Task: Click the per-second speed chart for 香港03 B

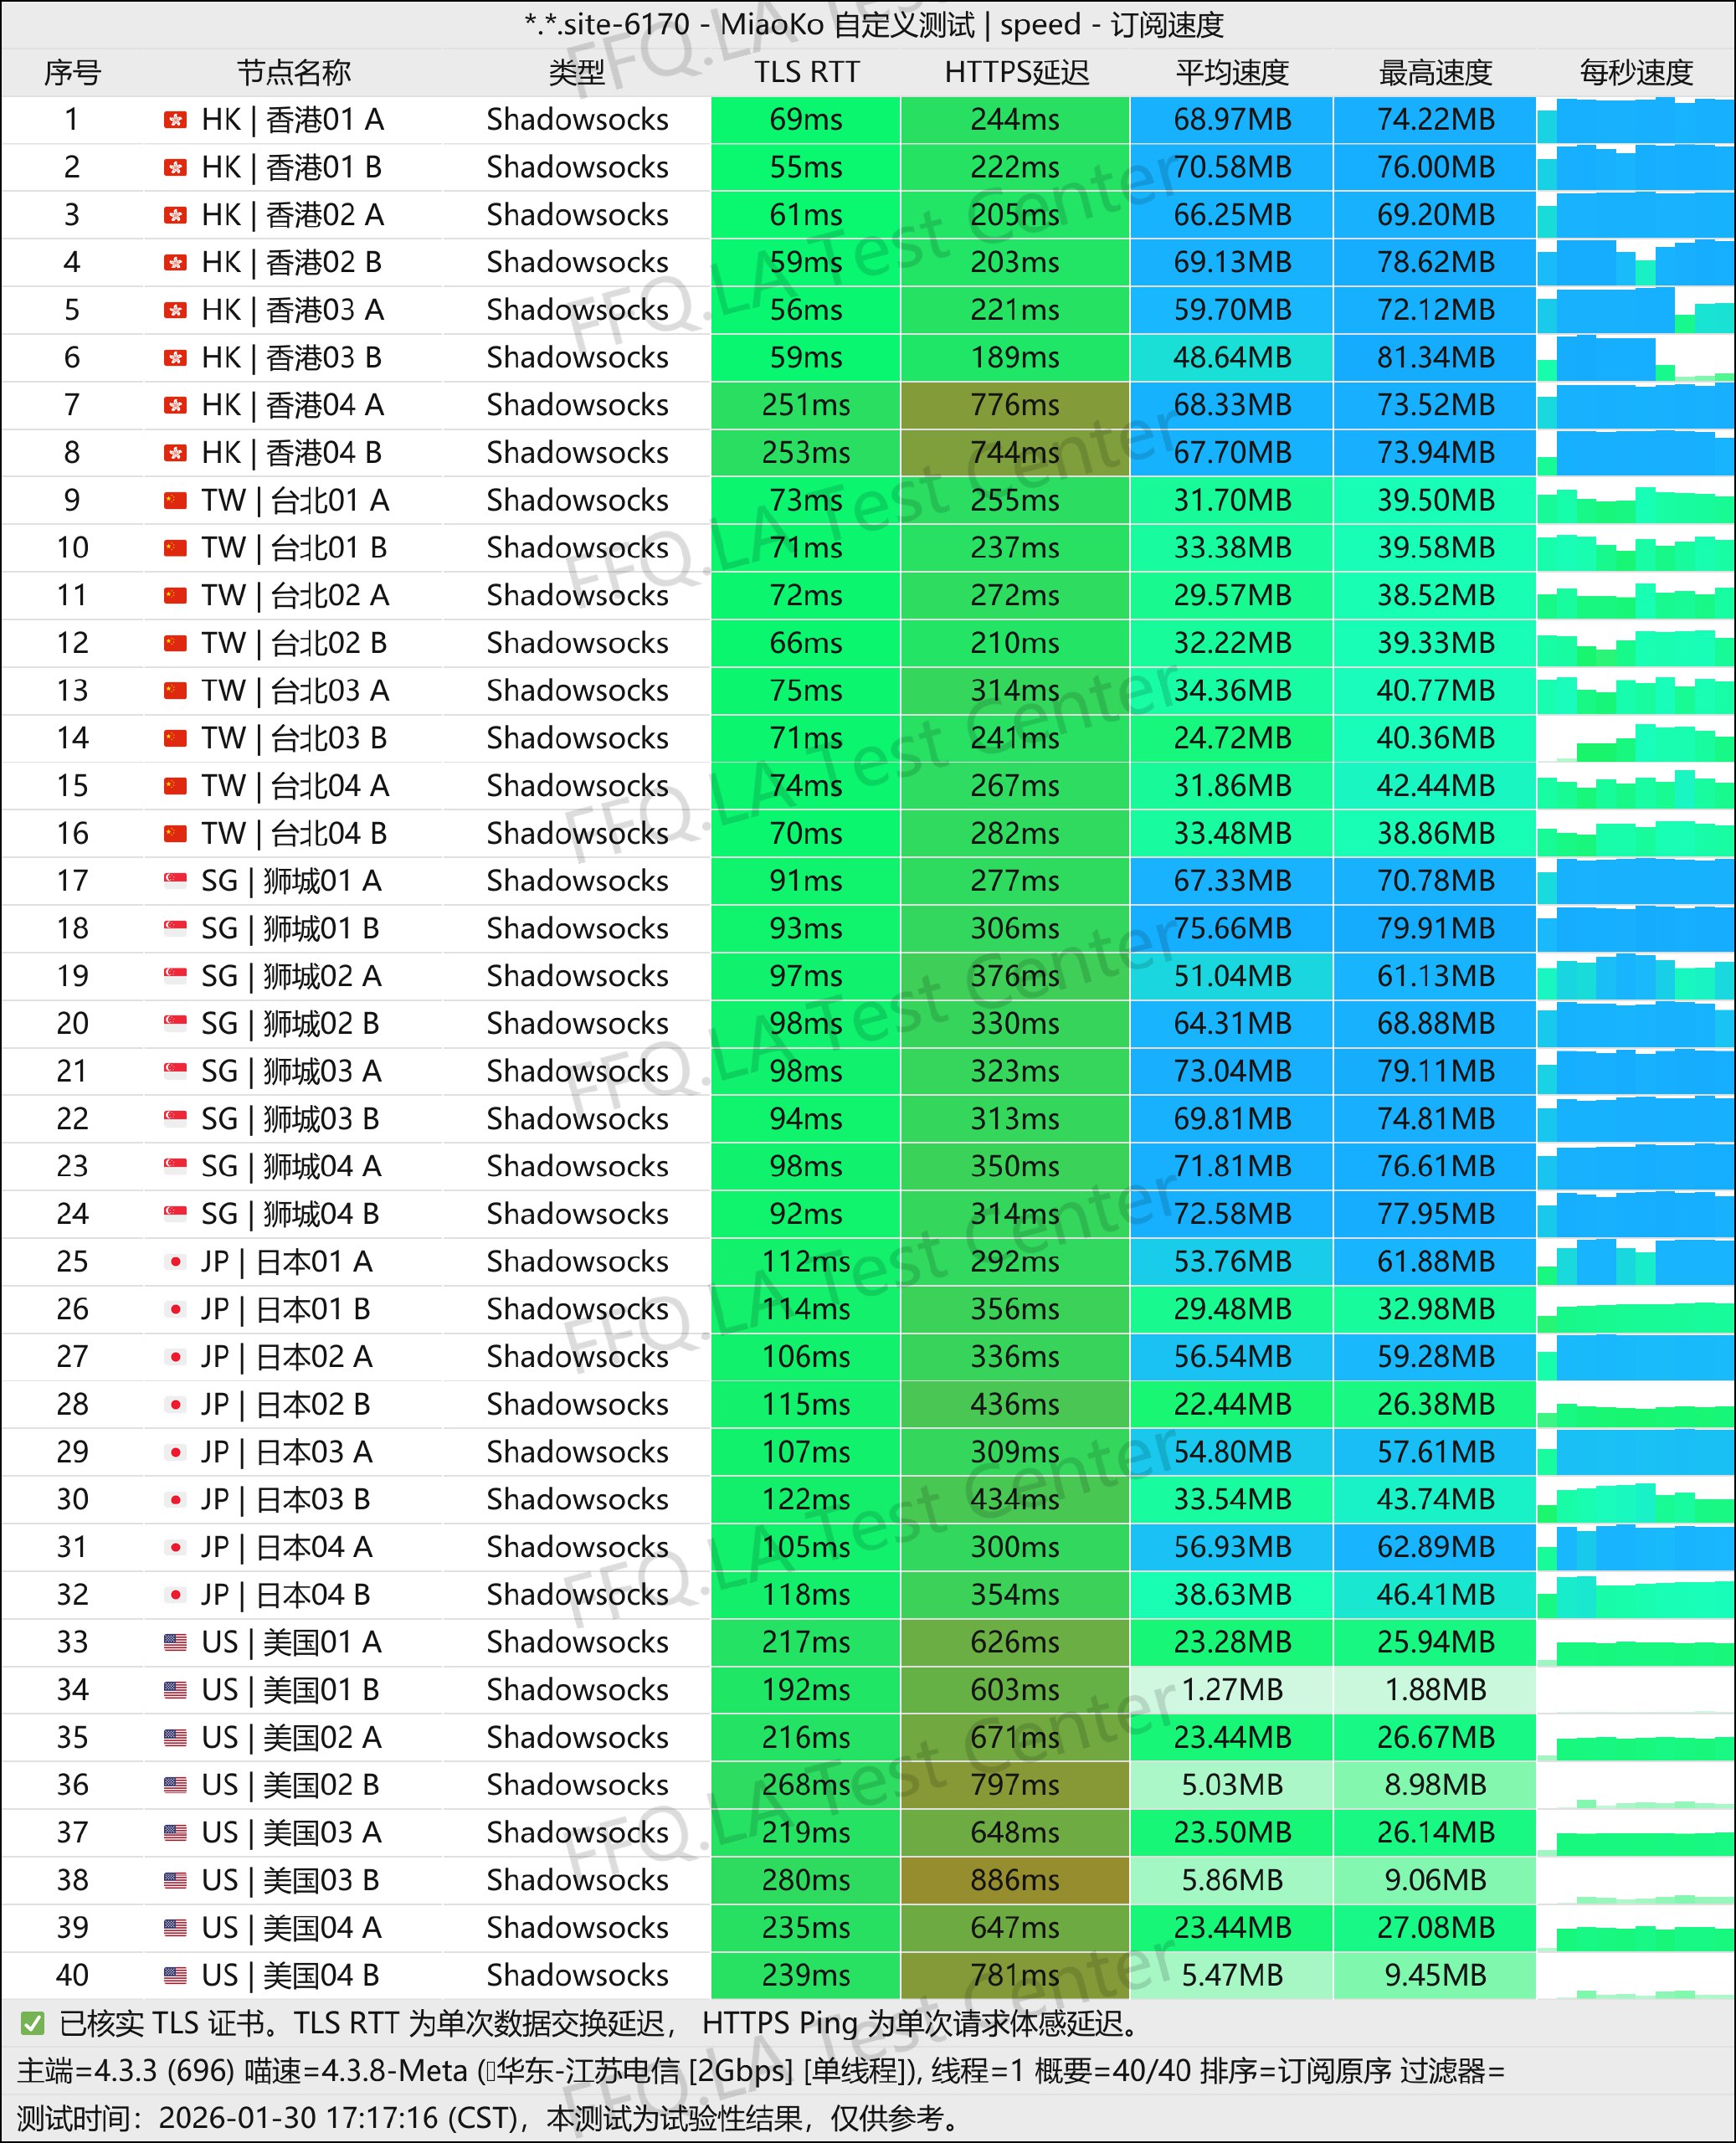Action: [1636, 357]
